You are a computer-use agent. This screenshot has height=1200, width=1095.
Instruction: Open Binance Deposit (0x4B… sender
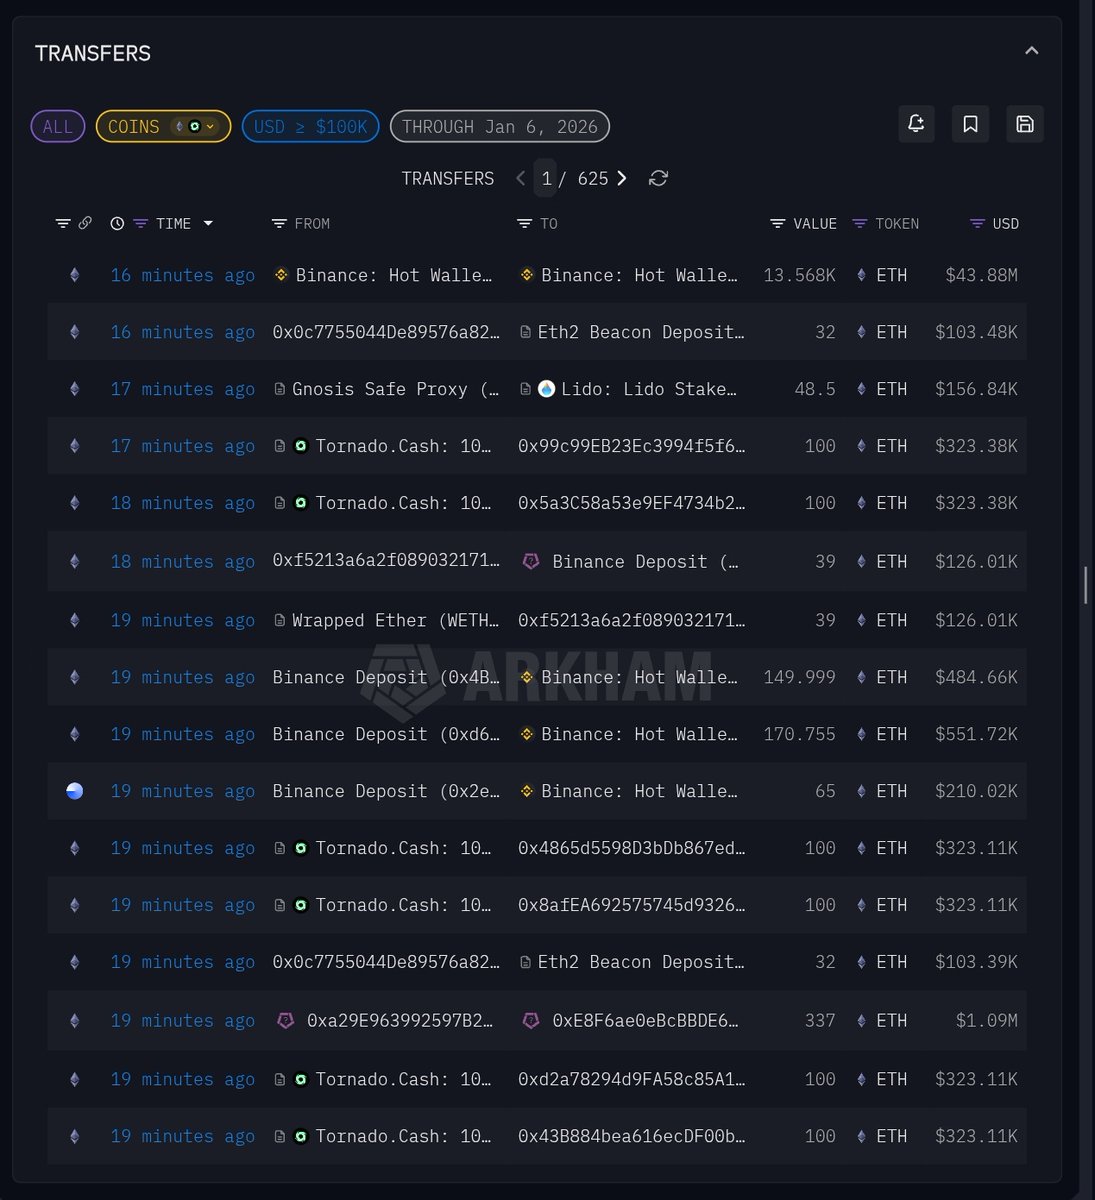[x=386, y=677]
